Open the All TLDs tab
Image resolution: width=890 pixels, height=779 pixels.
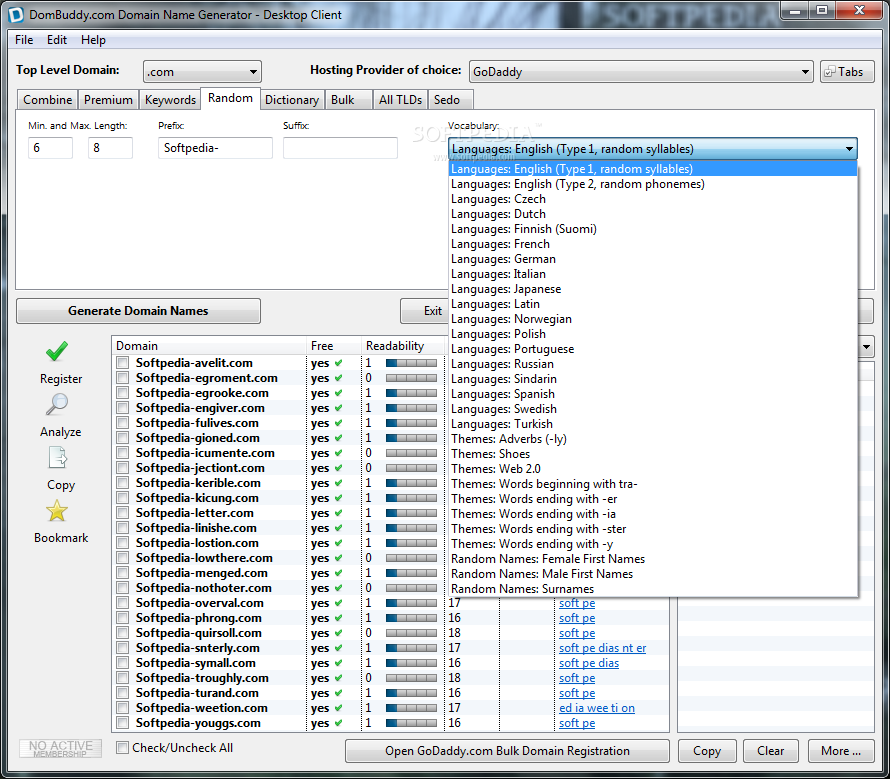pos(400,99)
